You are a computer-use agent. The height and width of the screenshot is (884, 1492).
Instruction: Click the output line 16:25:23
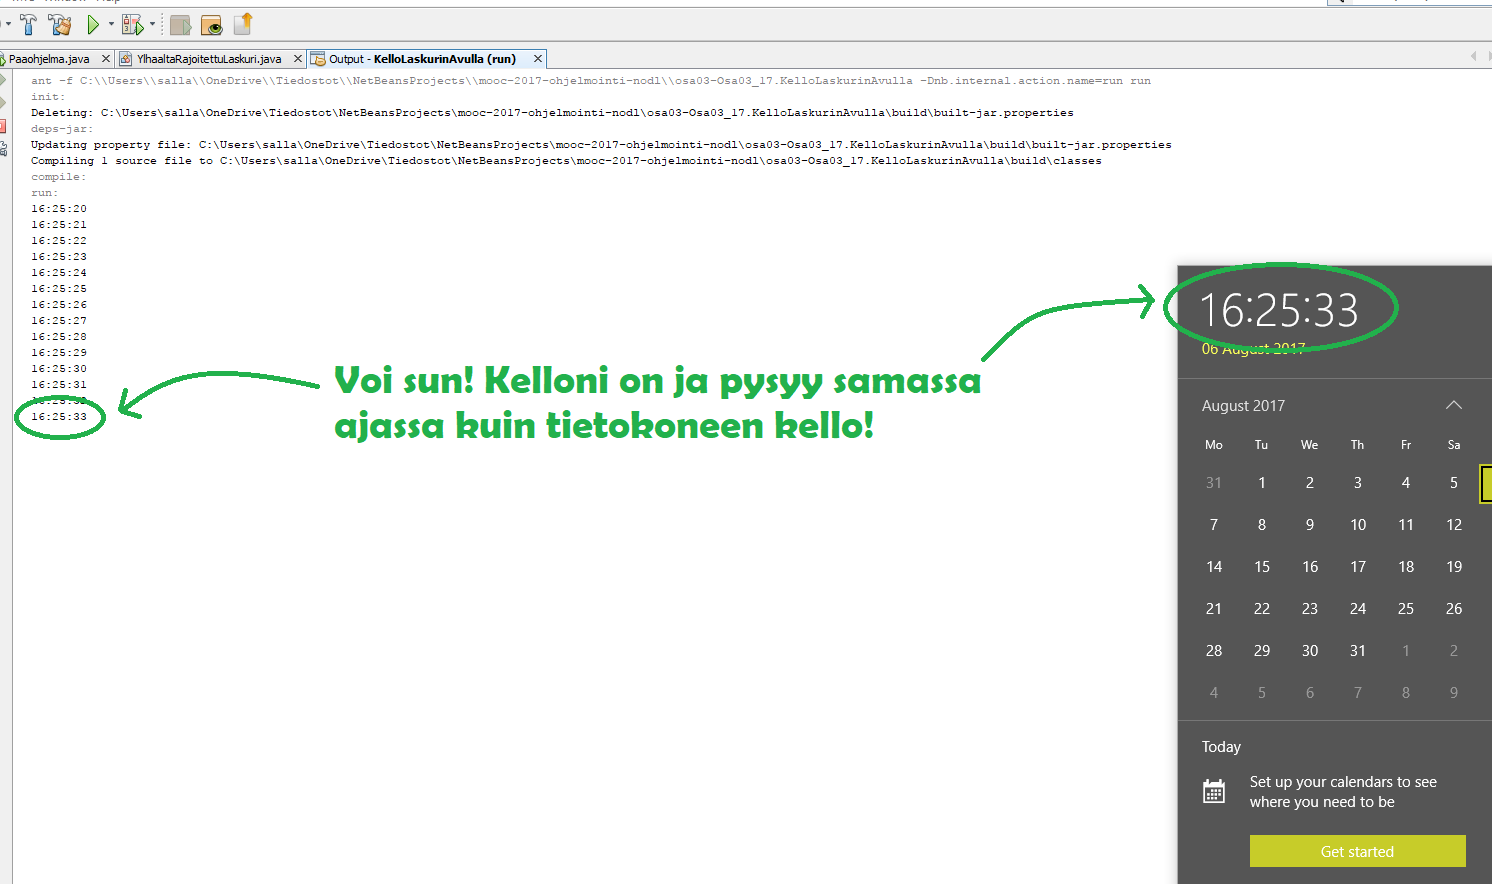click(59, 257)
